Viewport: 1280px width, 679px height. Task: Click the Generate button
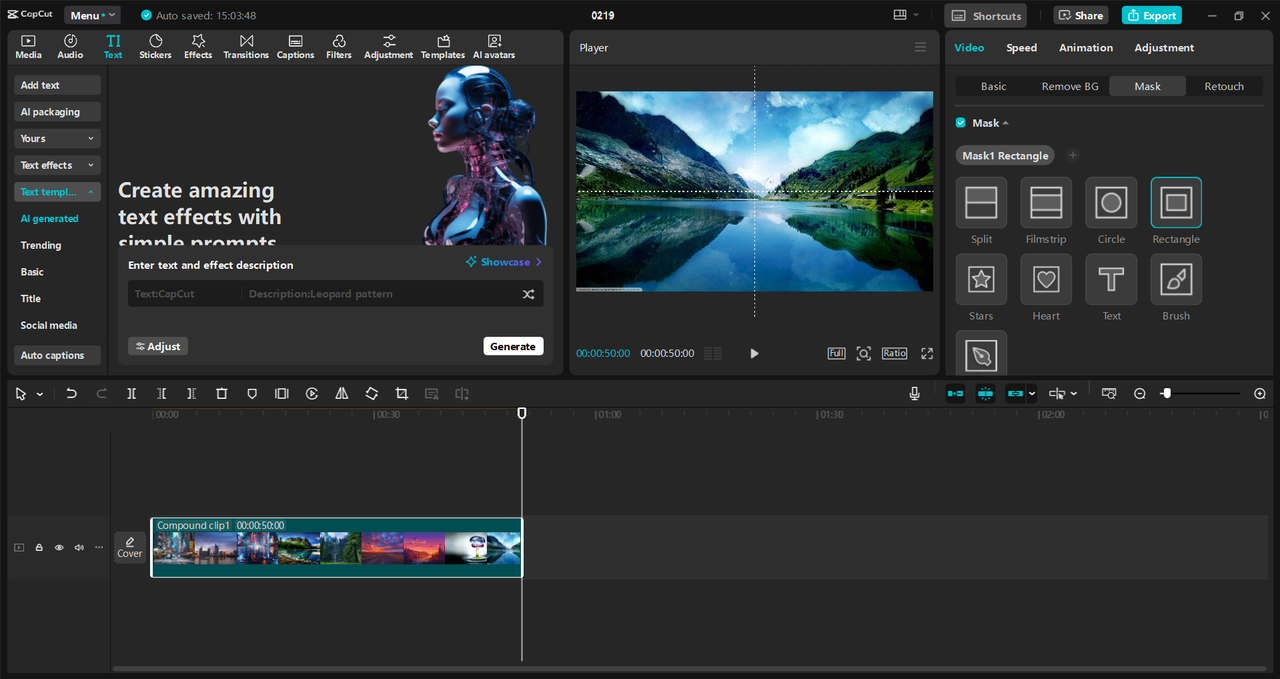(513, 346)
